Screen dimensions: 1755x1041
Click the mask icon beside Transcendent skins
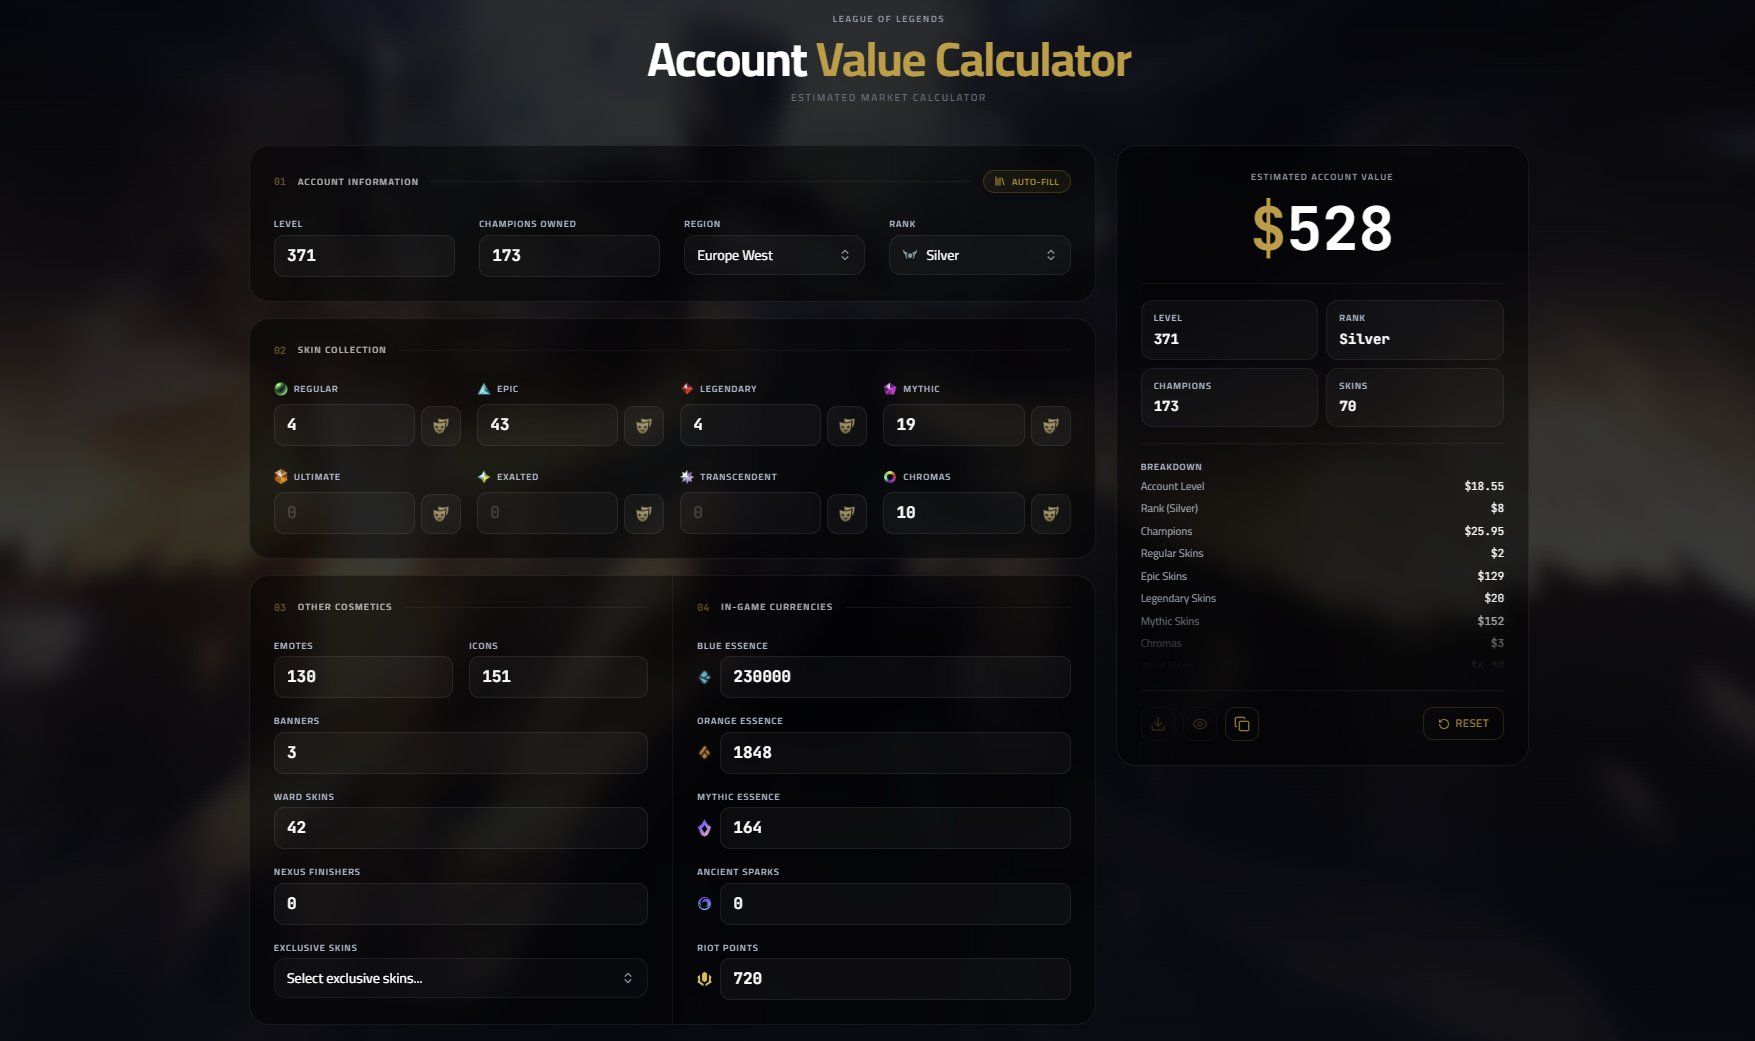click(x=846, y=513)
